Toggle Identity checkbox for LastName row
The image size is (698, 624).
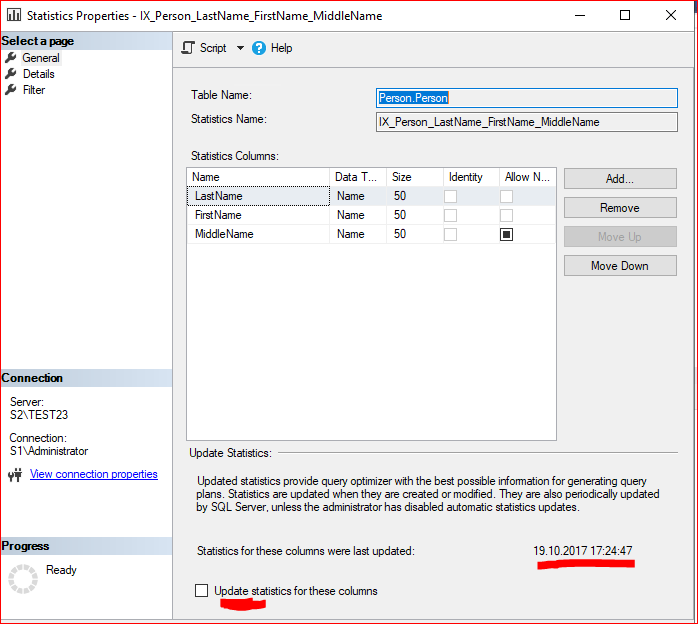point(450,196)
